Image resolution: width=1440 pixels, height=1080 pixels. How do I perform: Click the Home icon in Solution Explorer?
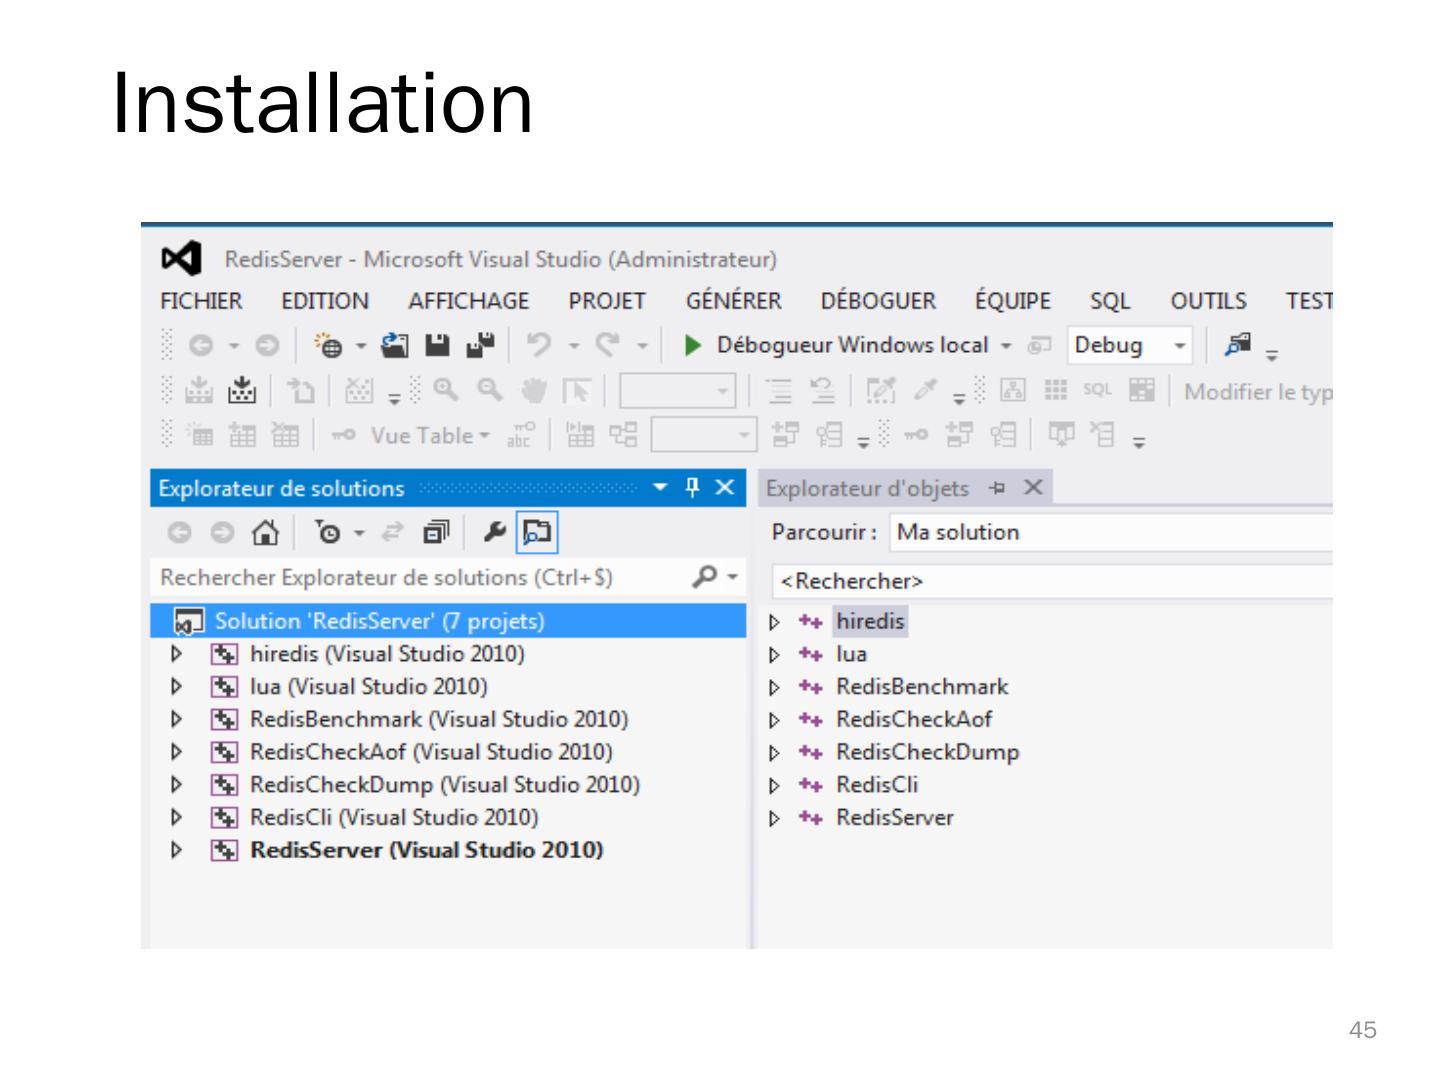[265, 532]
